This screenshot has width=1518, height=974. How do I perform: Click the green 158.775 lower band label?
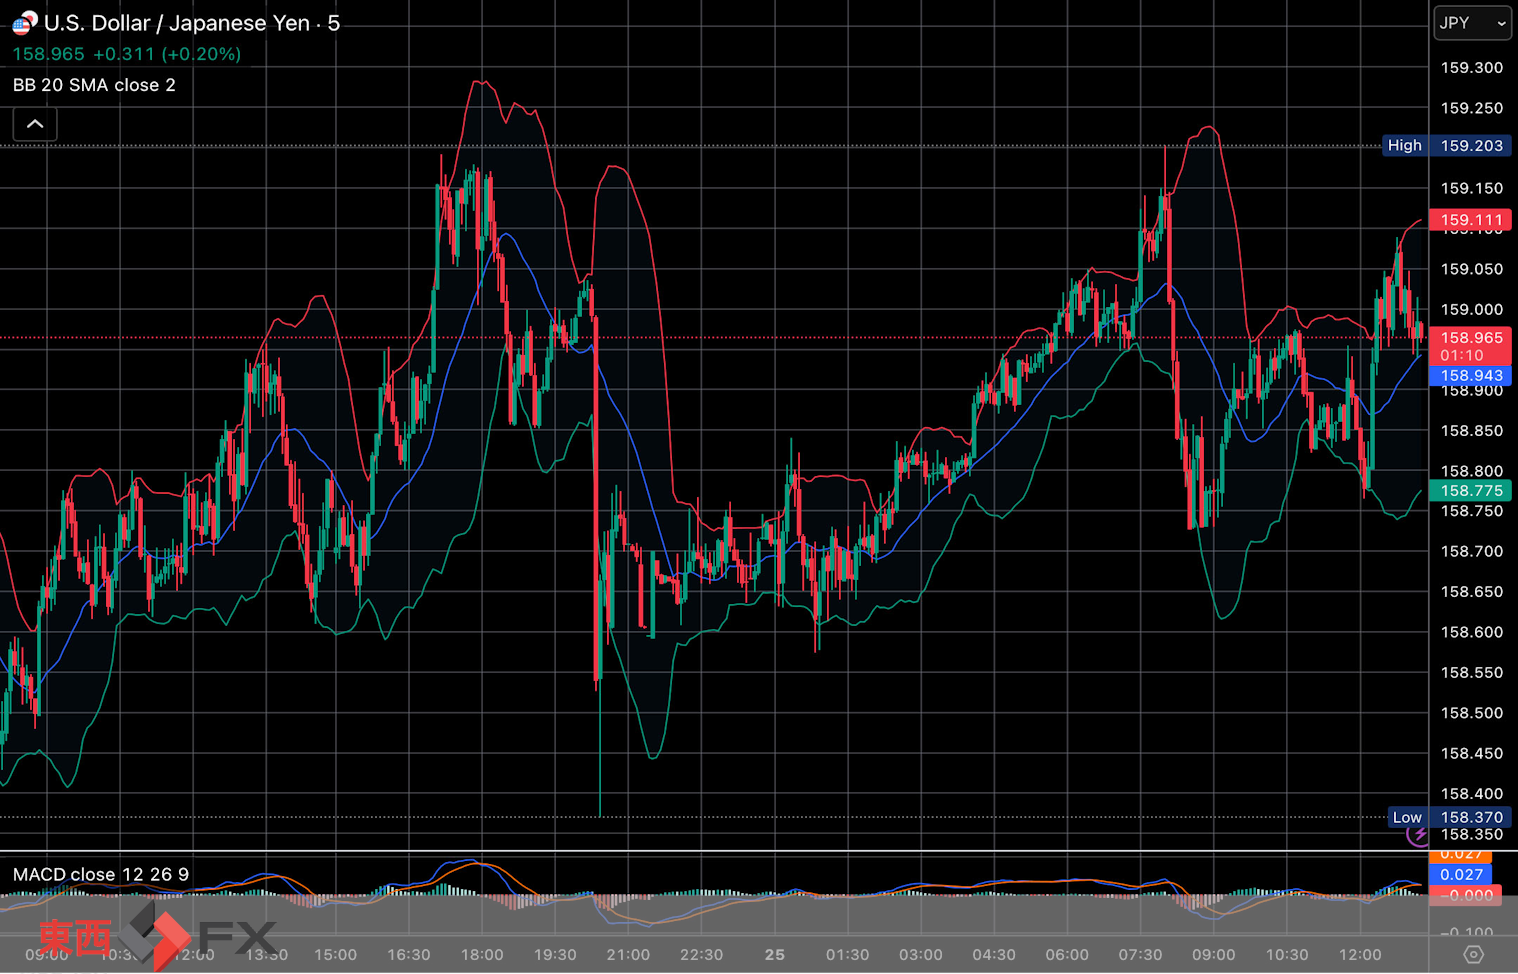[x=1470, y=491]
